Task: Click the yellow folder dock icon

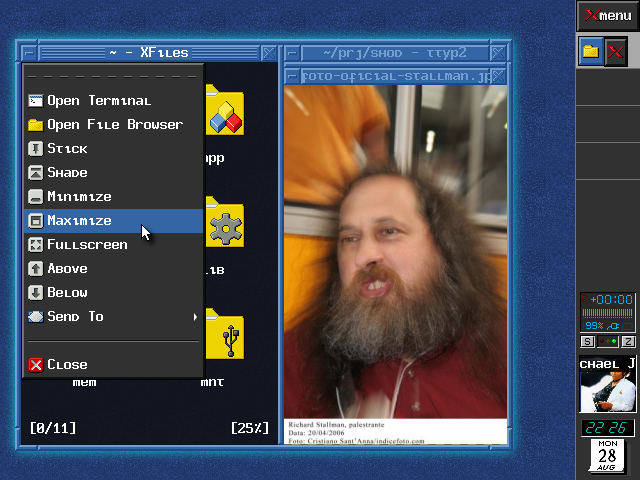Action: pos(591,52)
